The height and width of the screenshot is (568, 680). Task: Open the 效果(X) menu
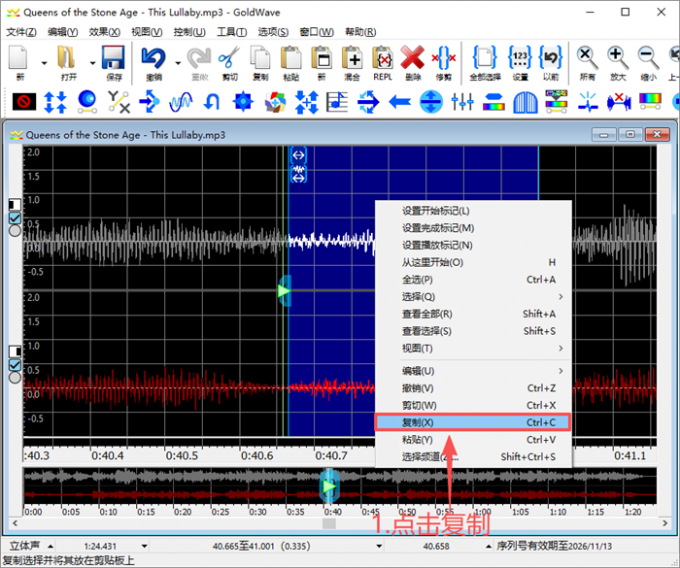(105, 32)
